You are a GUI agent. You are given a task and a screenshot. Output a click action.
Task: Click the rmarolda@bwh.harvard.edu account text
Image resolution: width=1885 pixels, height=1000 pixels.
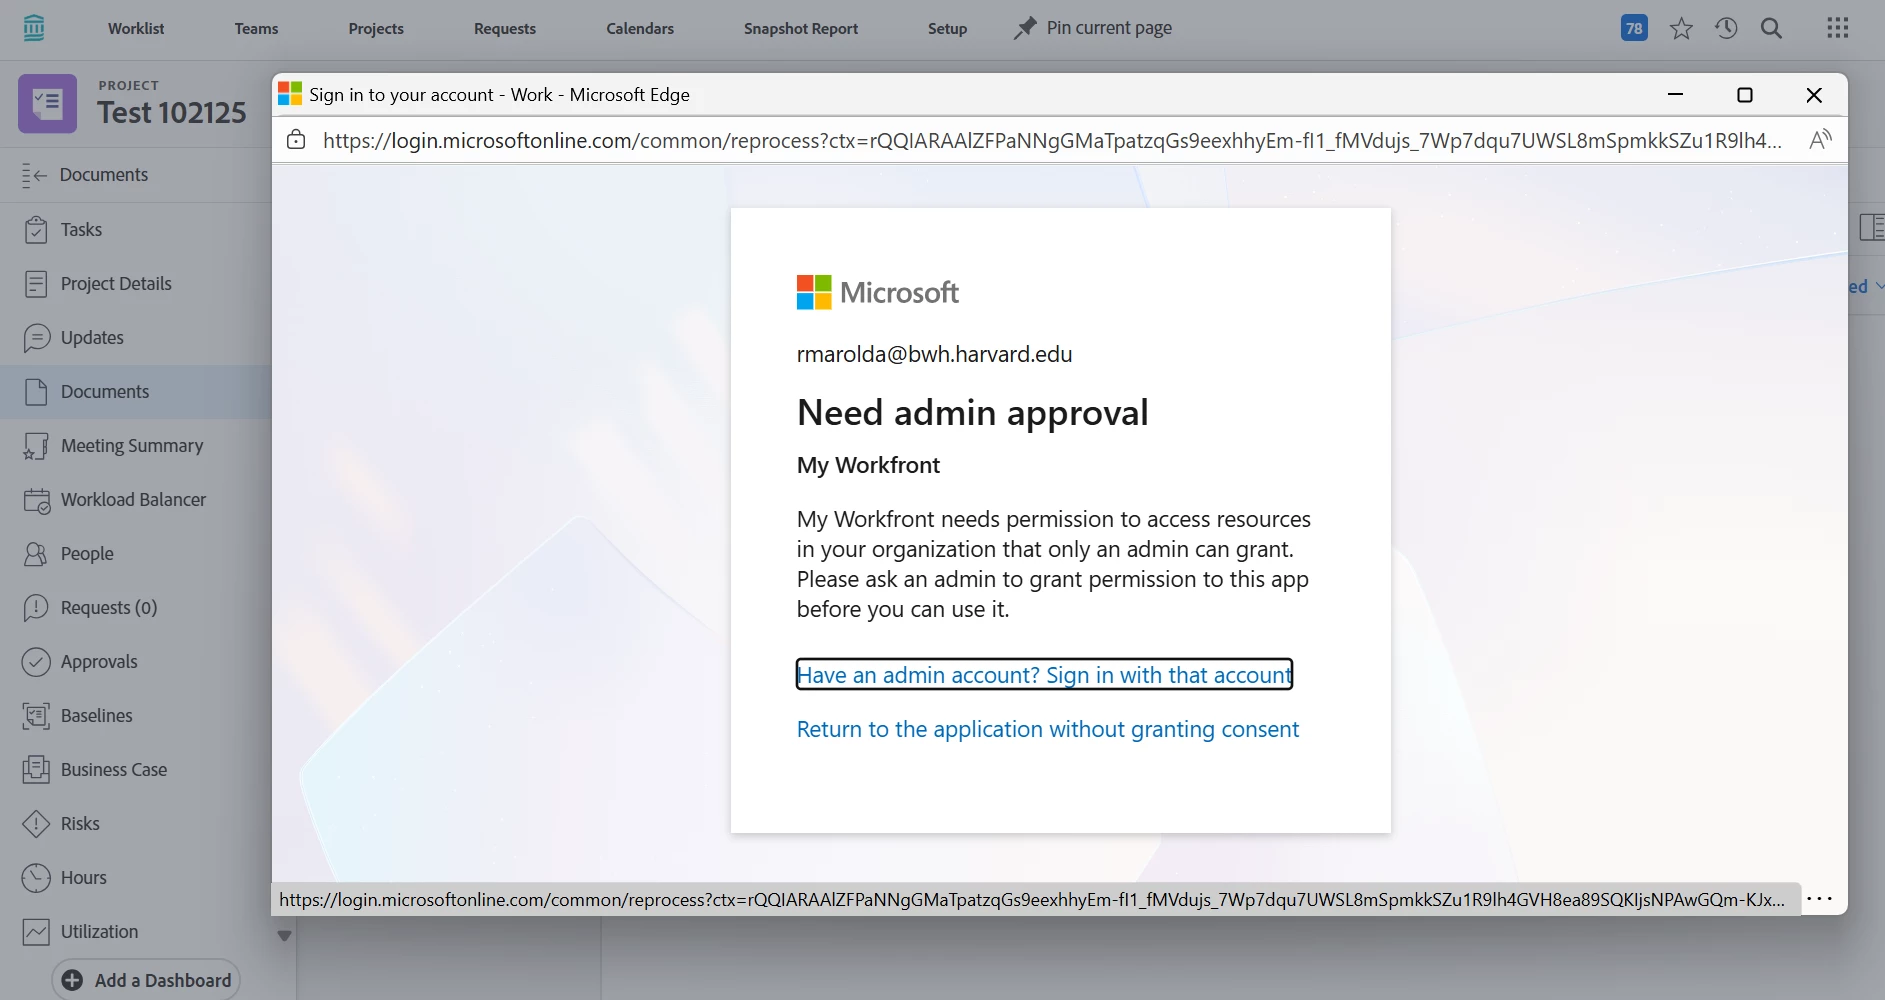tap(934, 354)
